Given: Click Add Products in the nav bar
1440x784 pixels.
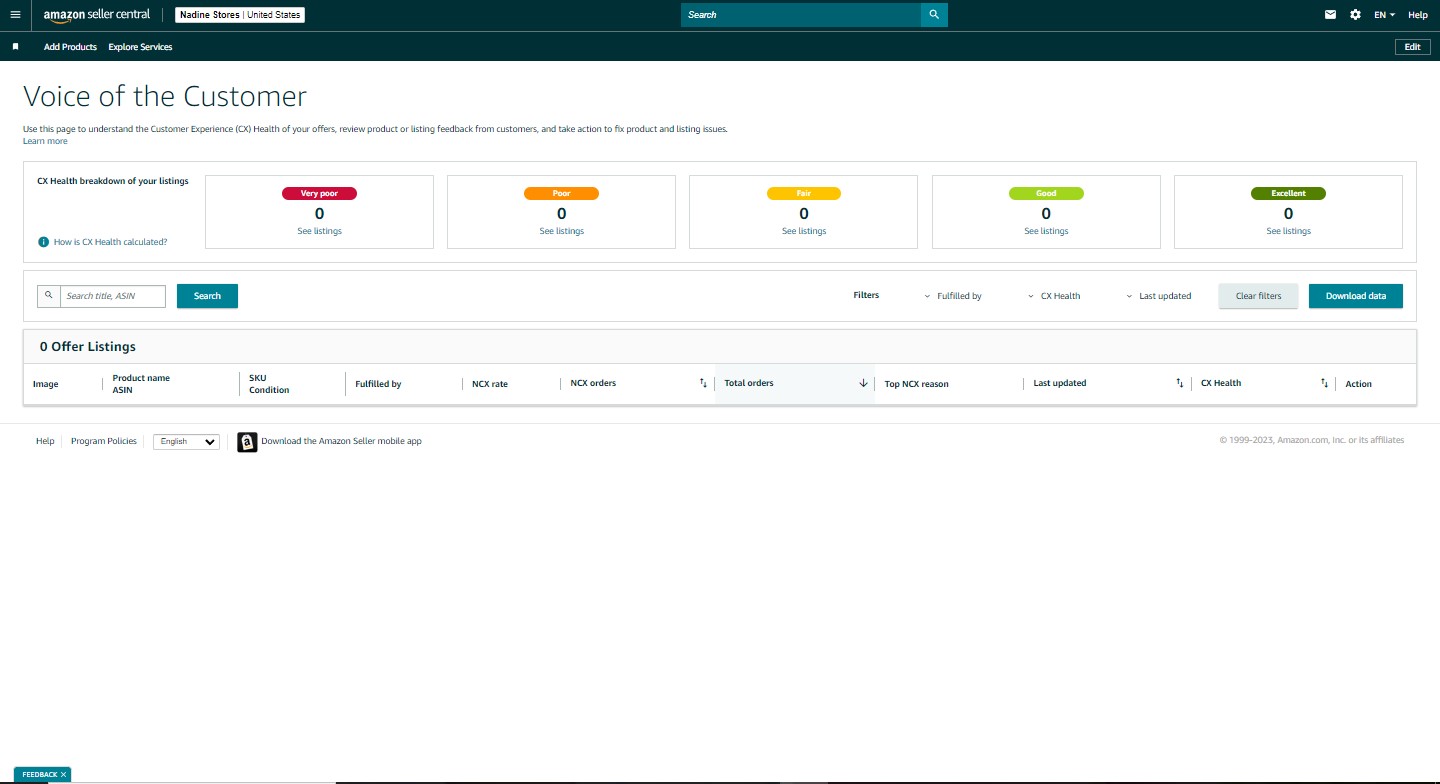Looking at the screenshot, I should [70, 47].
